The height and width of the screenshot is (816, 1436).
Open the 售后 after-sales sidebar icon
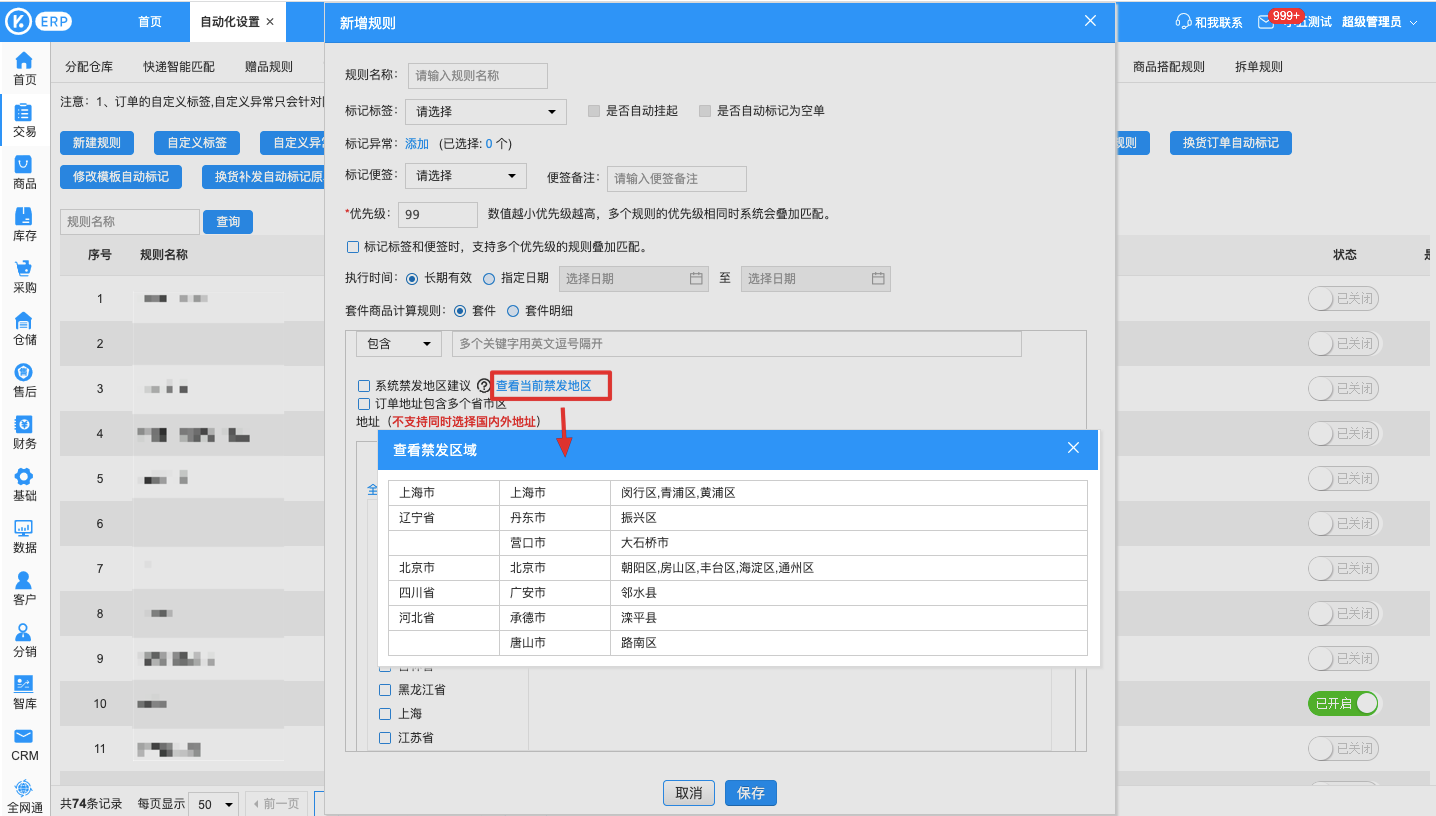(x=24, y=372)
